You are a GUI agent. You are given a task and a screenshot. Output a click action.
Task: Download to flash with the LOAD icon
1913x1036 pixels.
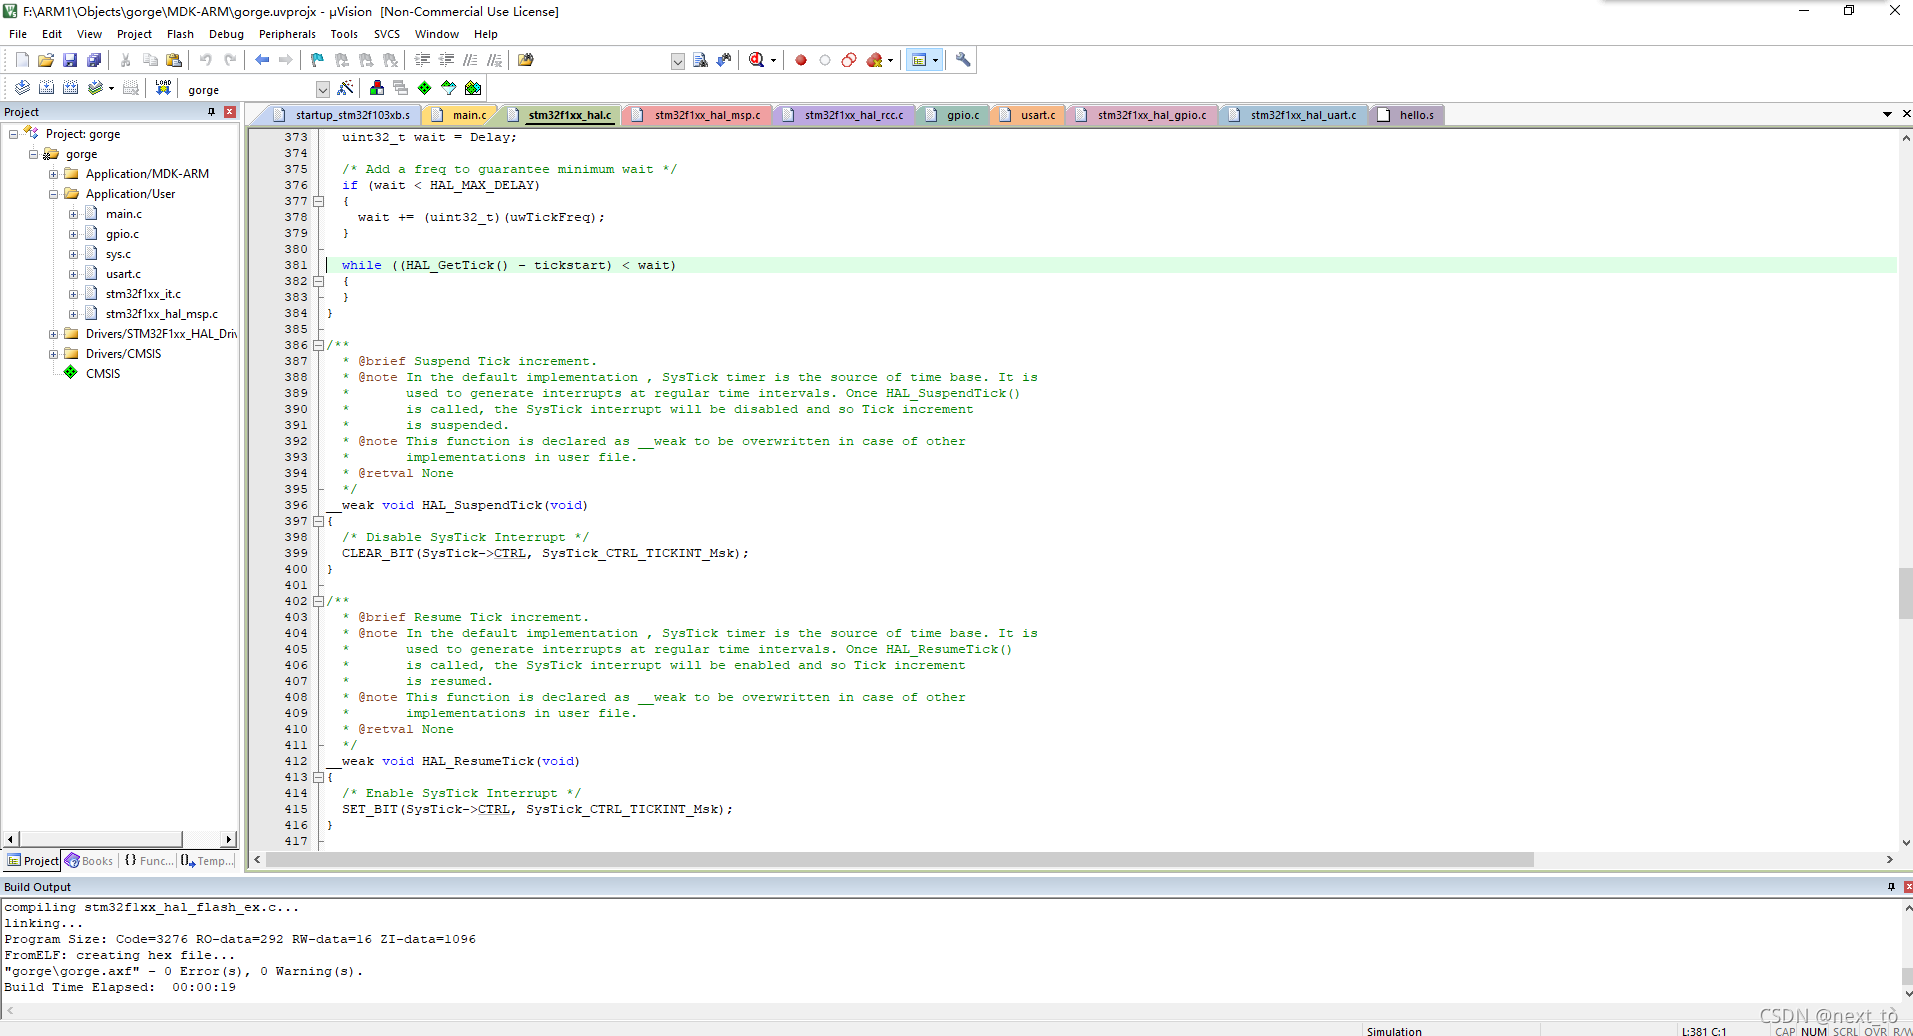pos(163,88)
